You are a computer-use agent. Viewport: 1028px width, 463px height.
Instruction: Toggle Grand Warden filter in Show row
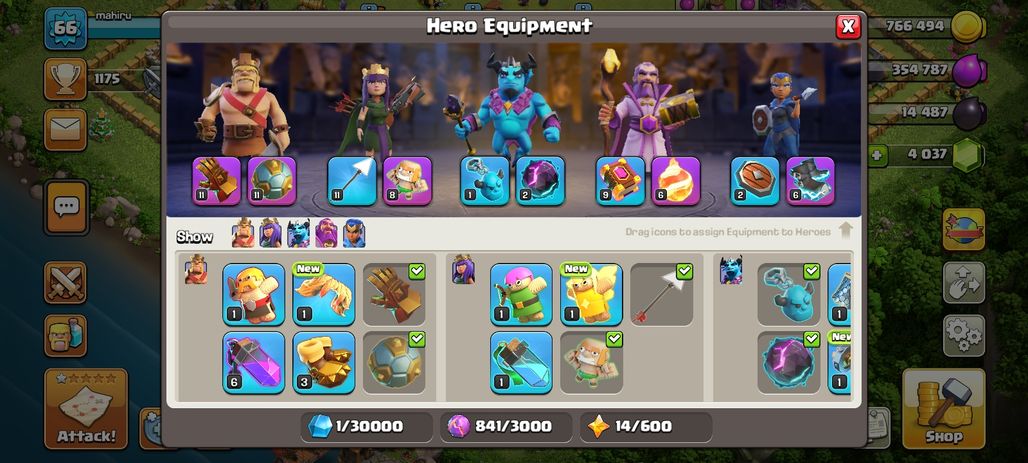[326, 233]
